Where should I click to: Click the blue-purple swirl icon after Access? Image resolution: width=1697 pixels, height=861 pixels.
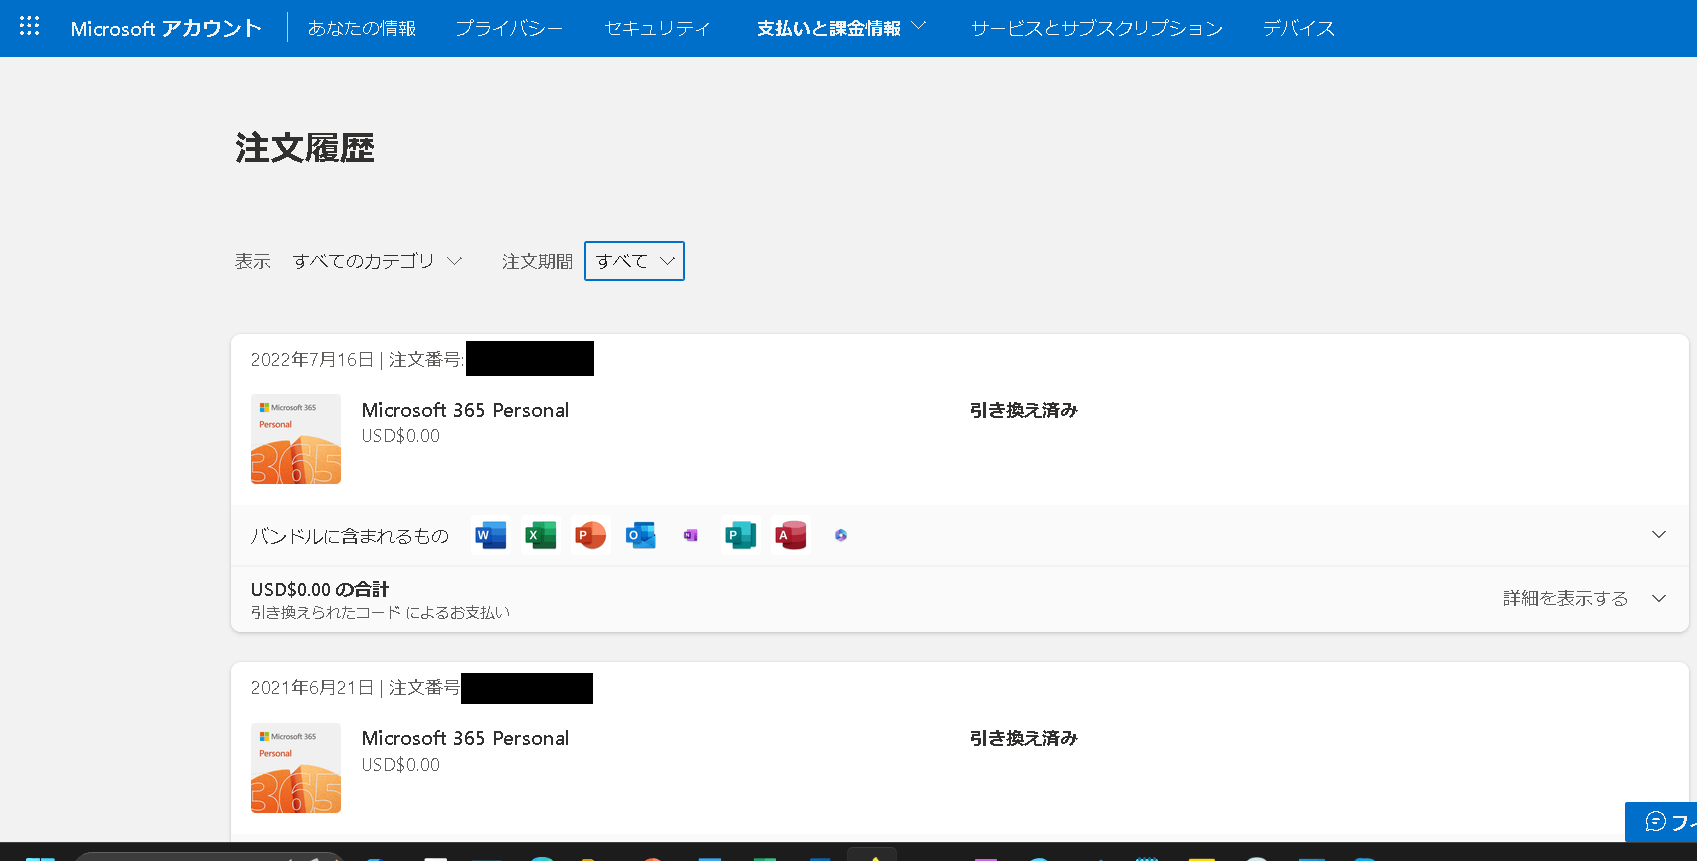[x=841, y=535]
